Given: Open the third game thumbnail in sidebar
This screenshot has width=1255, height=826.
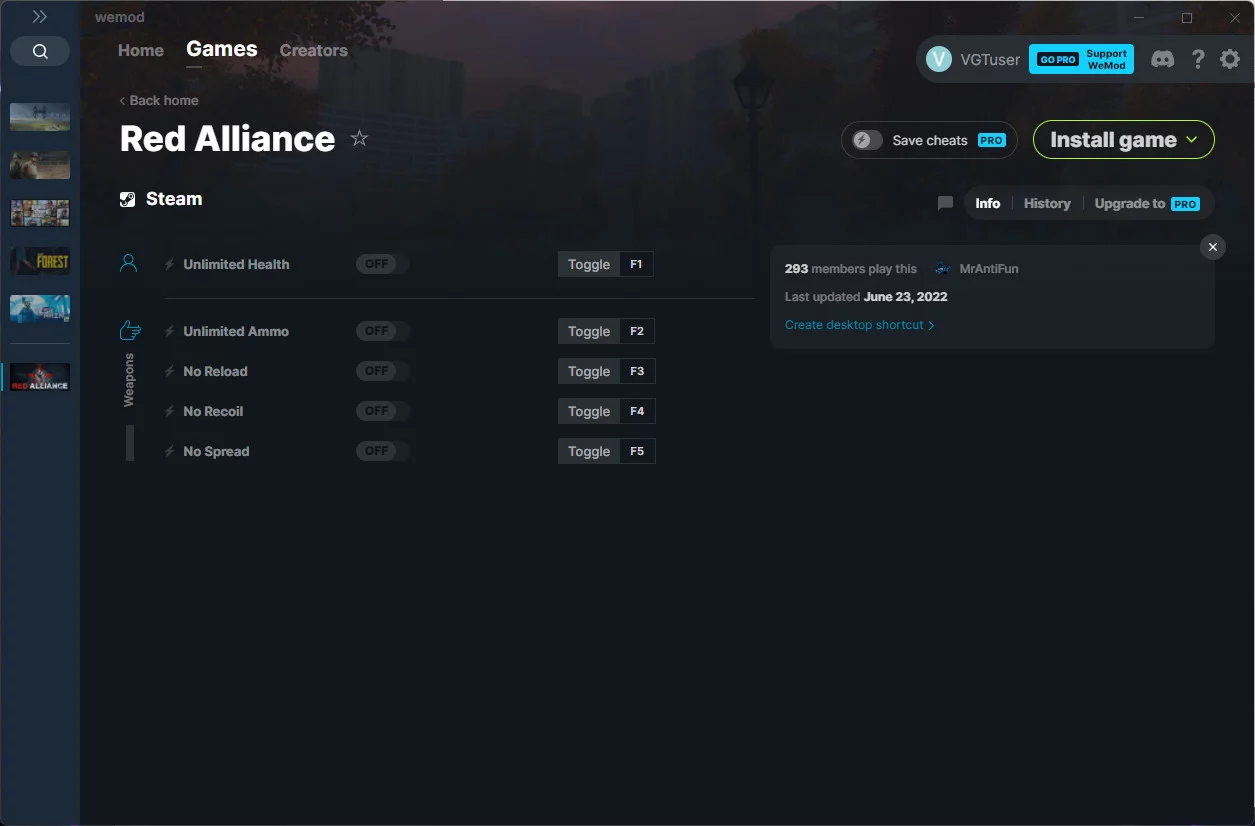Looking at the screenshot, I should (x=40, y=213).
